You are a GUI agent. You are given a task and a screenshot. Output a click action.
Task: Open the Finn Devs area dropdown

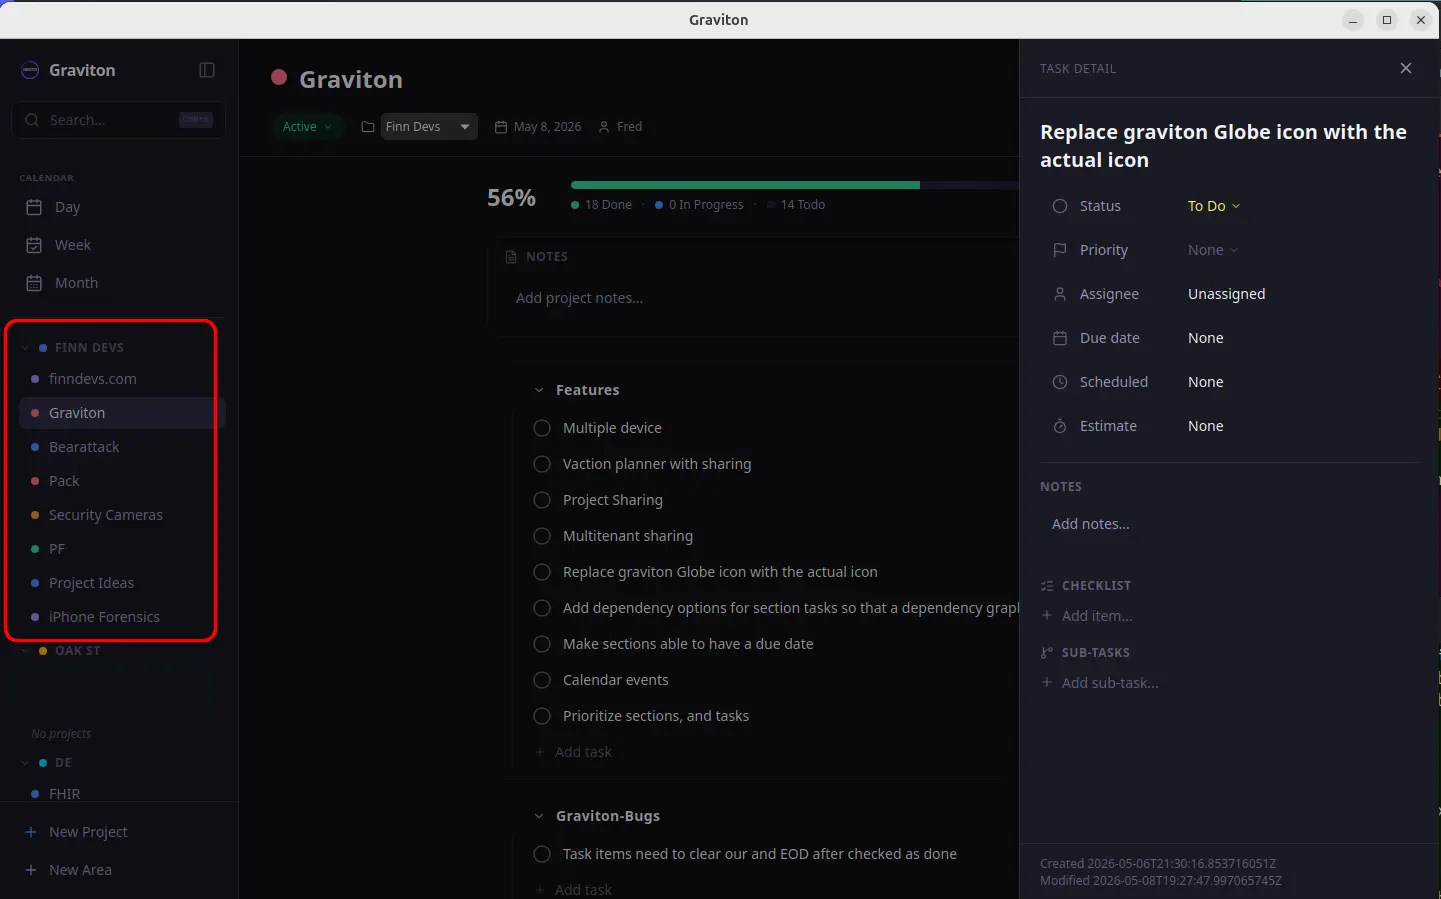coord(428,127)
